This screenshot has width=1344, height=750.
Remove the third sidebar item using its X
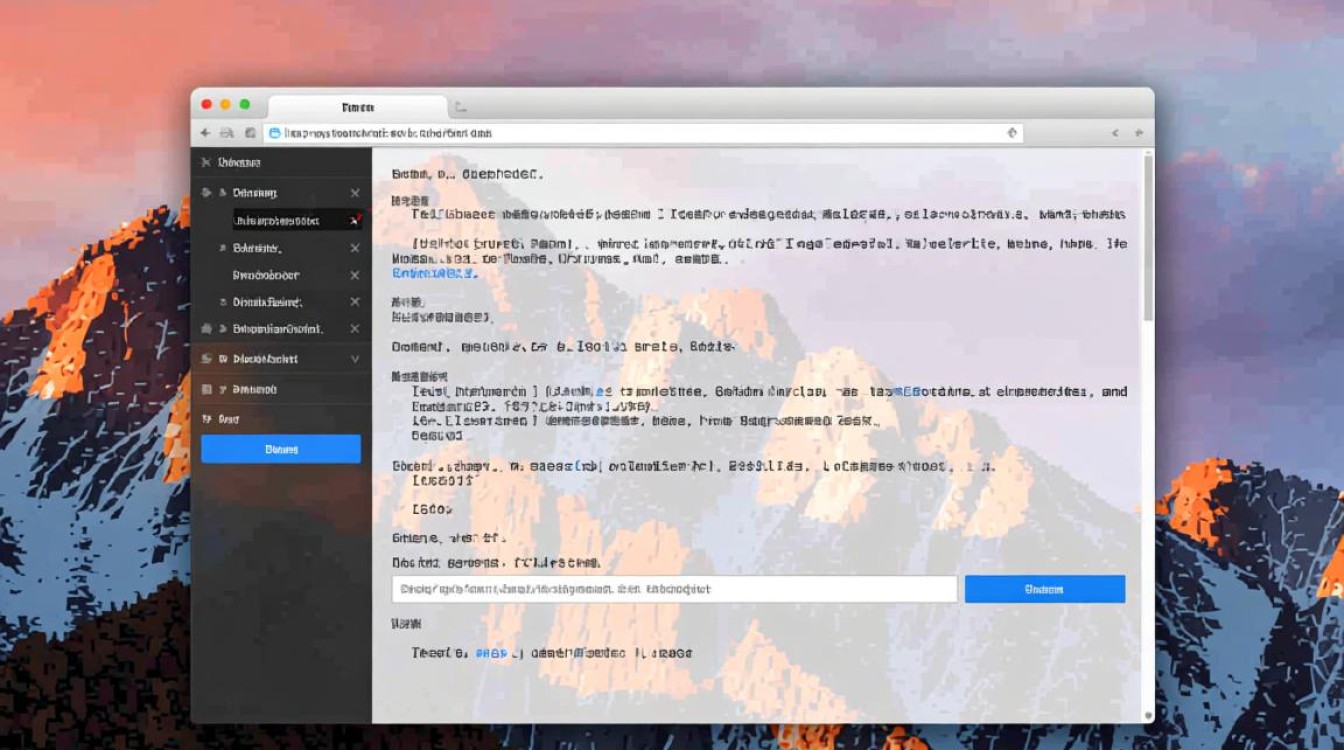coord(355,248)
